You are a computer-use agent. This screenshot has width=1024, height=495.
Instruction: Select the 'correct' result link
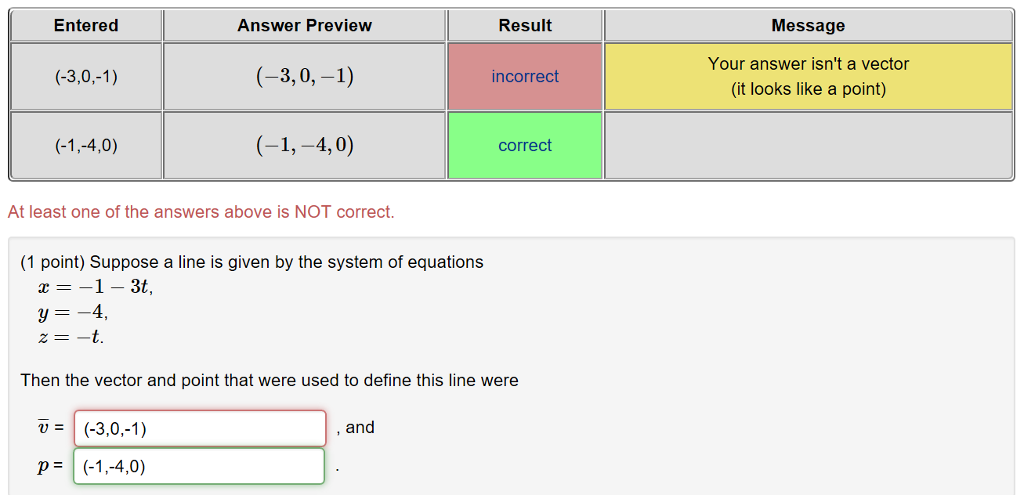(x=525, y=145)
